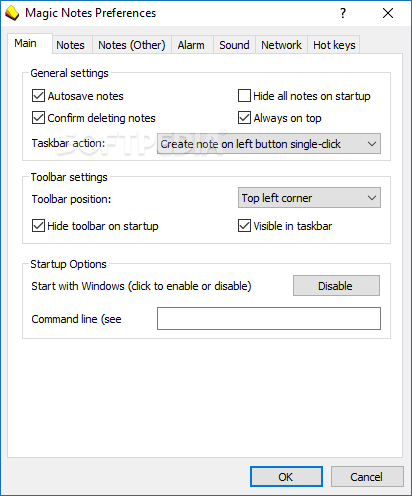Click the 'Command line (see' label
Image resolution: width=412 pixels, height=496 pixels.
[x=76, y=319]
